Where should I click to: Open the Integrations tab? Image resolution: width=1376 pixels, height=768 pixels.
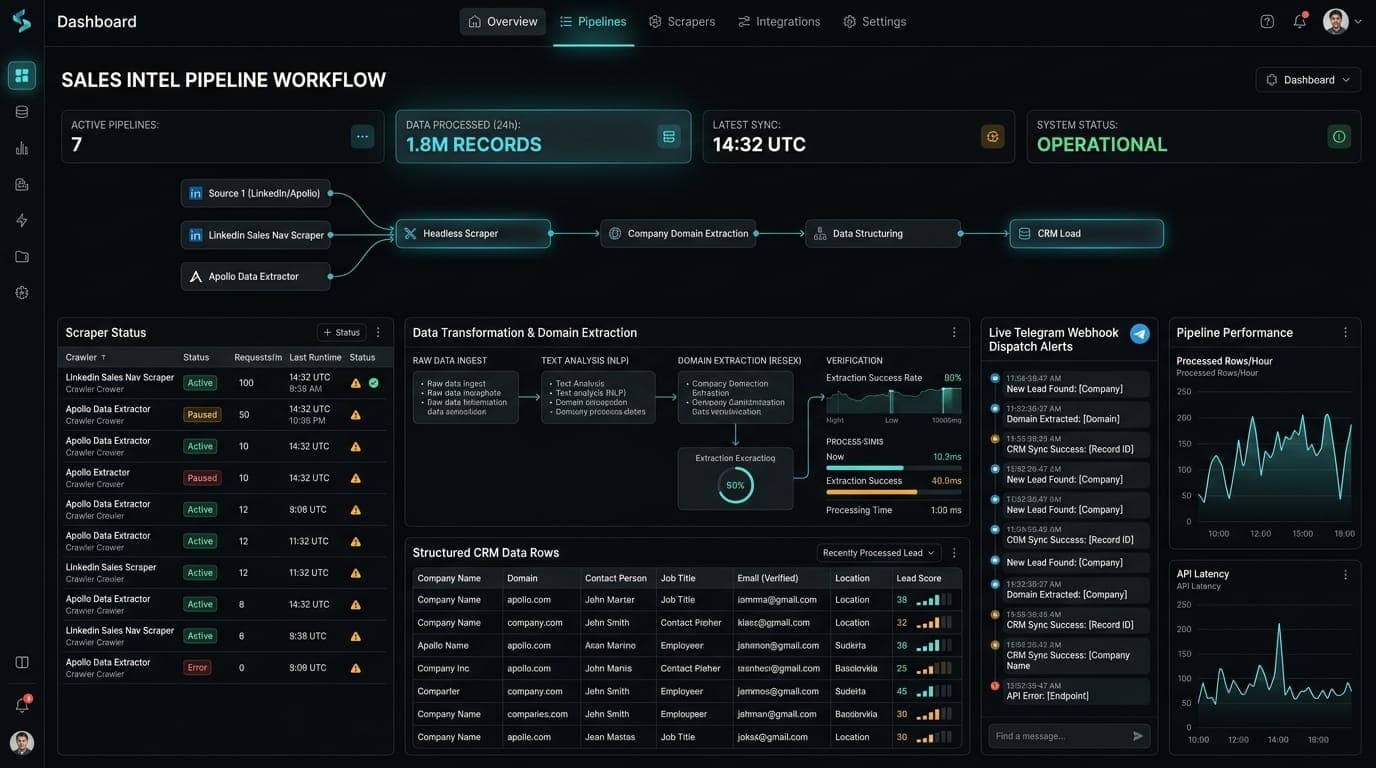(x=779, y=21)
